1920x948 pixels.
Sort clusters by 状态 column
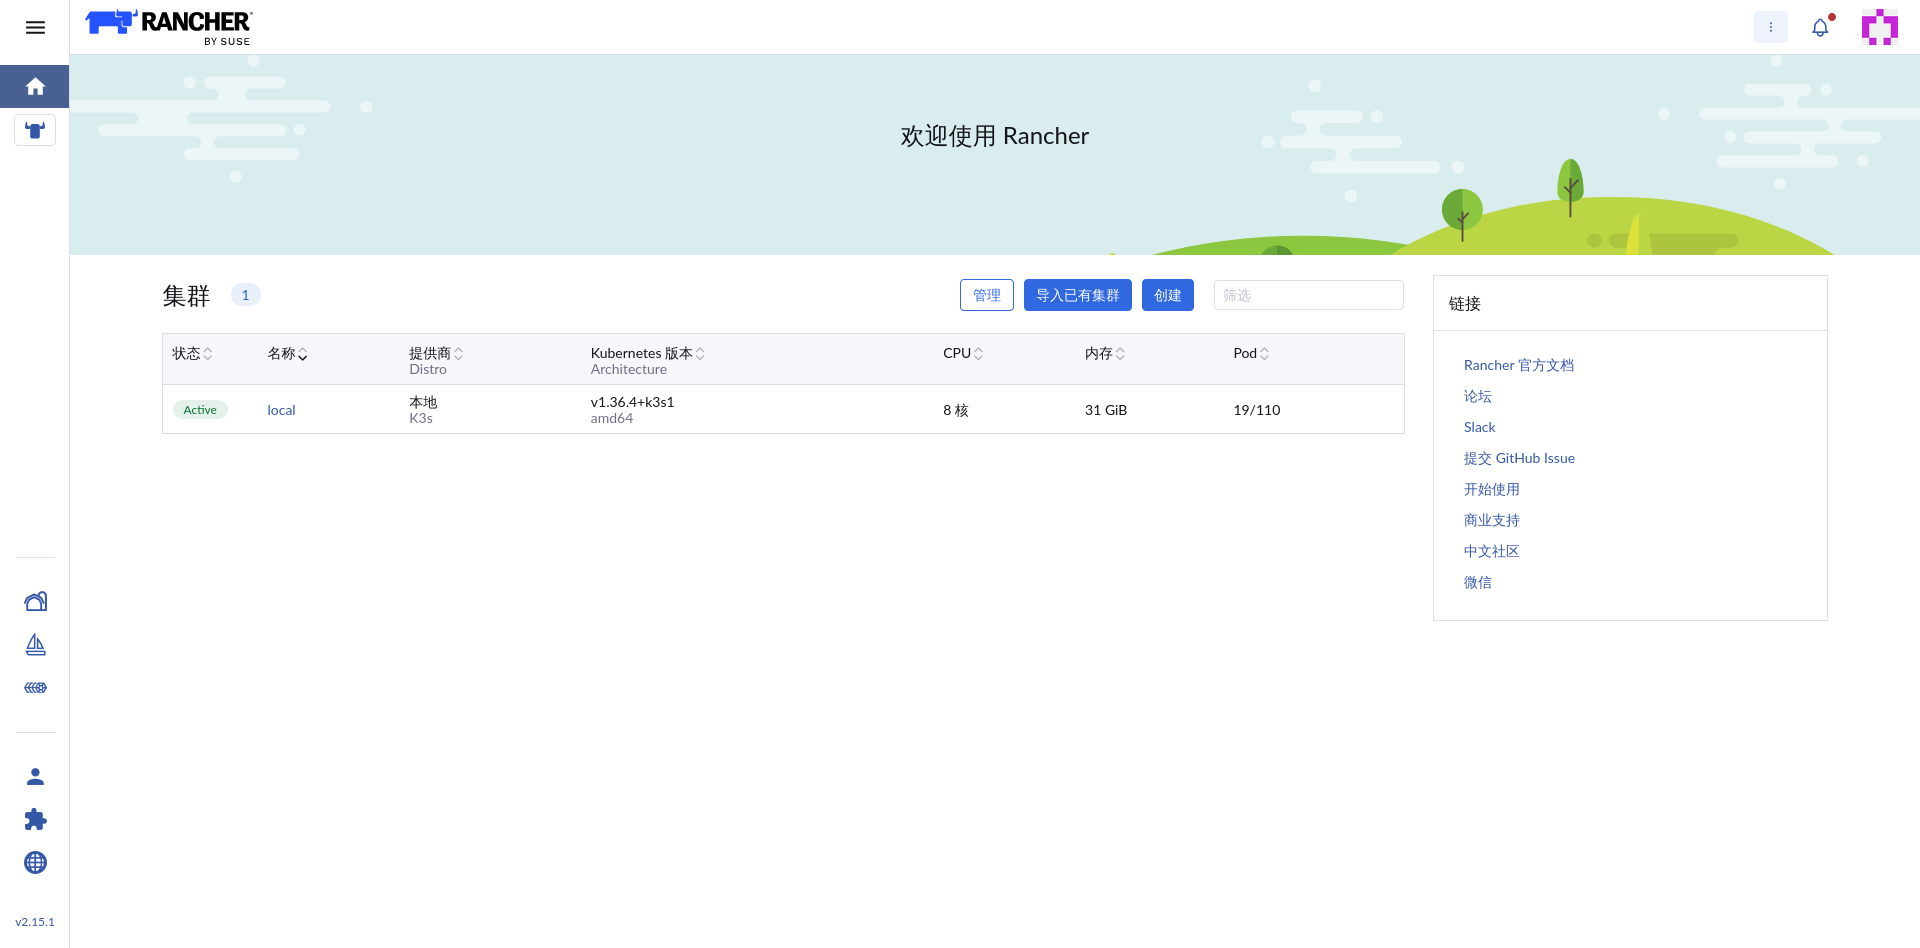(x=192, y=354)
